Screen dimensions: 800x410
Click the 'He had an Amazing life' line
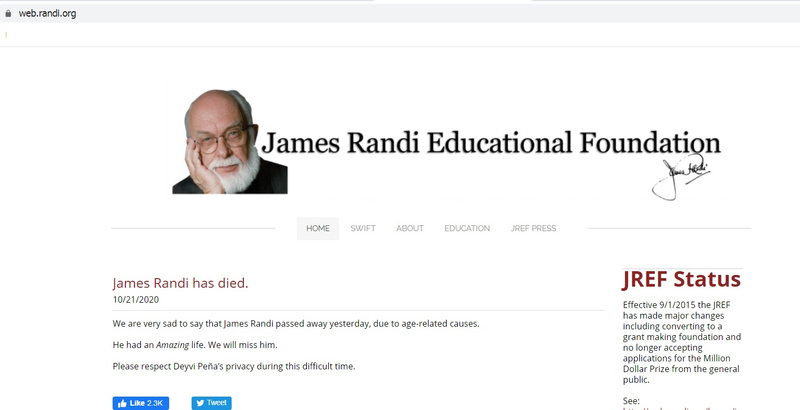195,345
